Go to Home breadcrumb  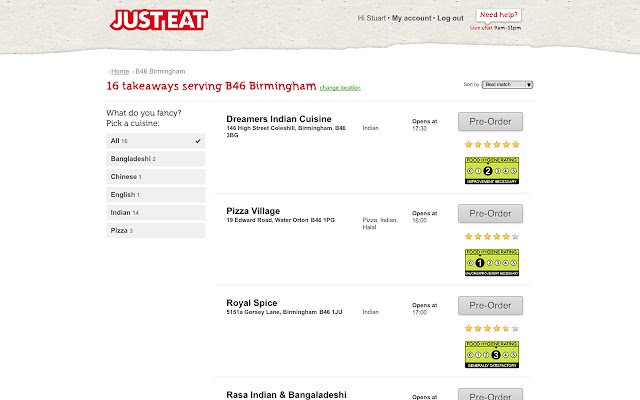click(120, 71)
